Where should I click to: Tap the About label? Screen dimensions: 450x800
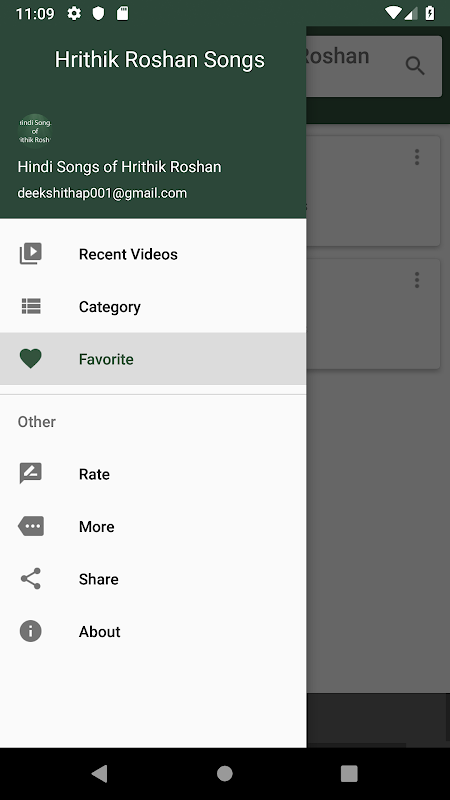pyautogui.click(x=99, y=632)
